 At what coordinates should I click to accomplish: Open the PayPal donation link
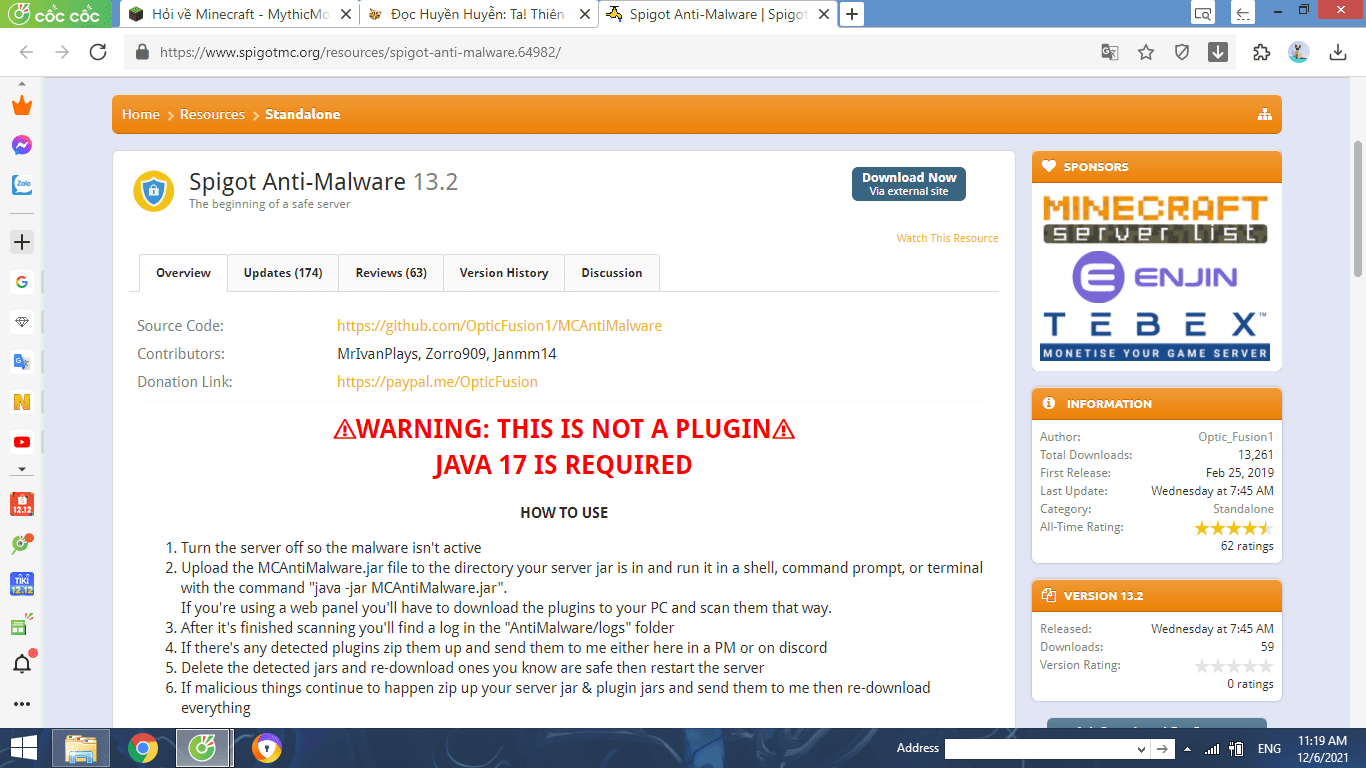click(437, 382)
